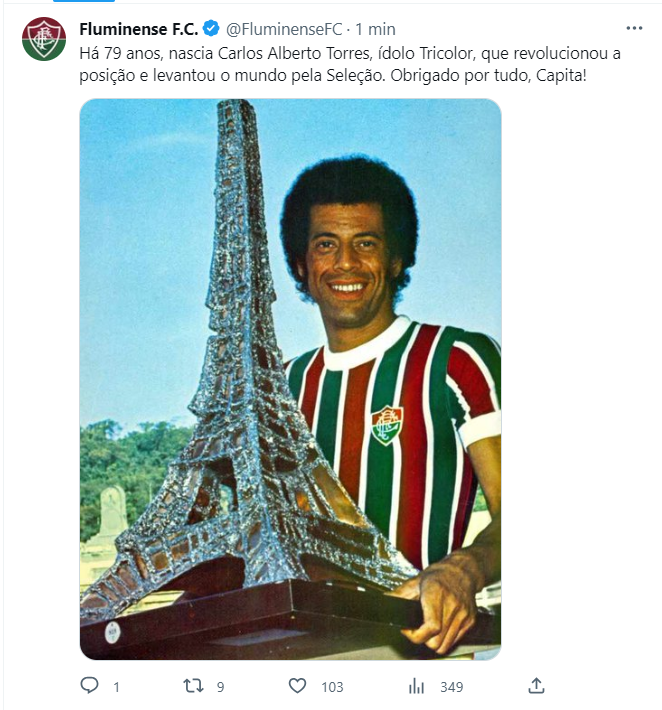Like the tweet with the heart icon
Image resolution: width=662 pixels, height=710 pixels.
pyautogui.click(x=297, y=686)
